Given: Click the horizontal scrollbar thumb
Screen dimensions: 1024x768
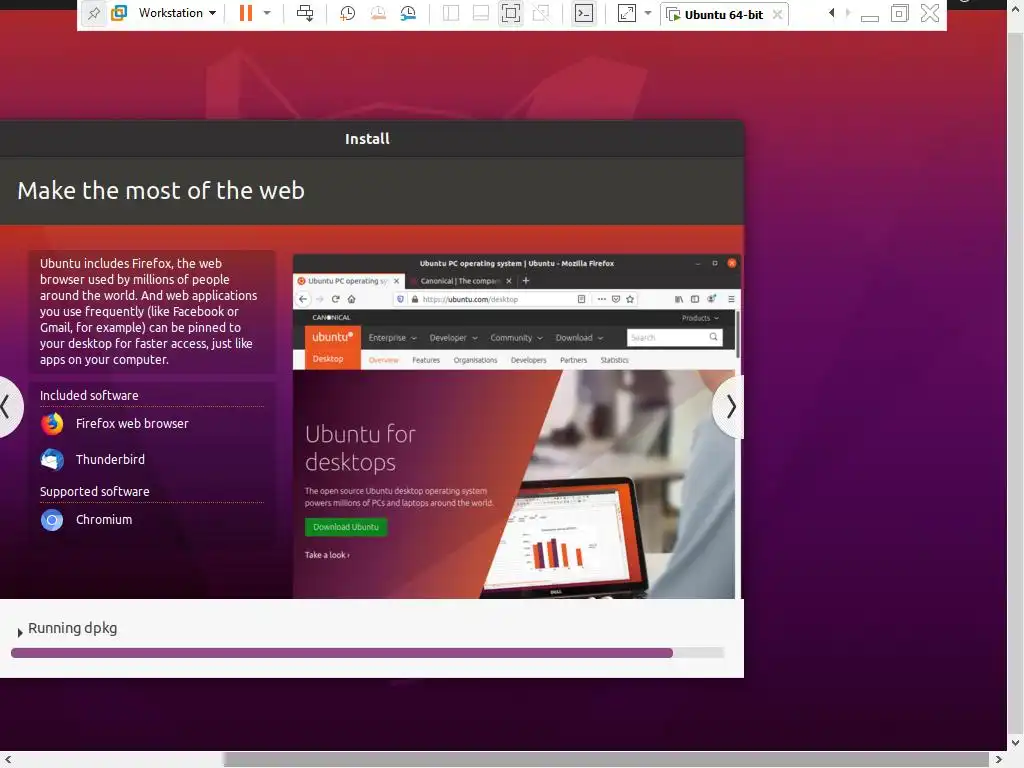Looking at the screenshot, I should (x=606, y=760).
